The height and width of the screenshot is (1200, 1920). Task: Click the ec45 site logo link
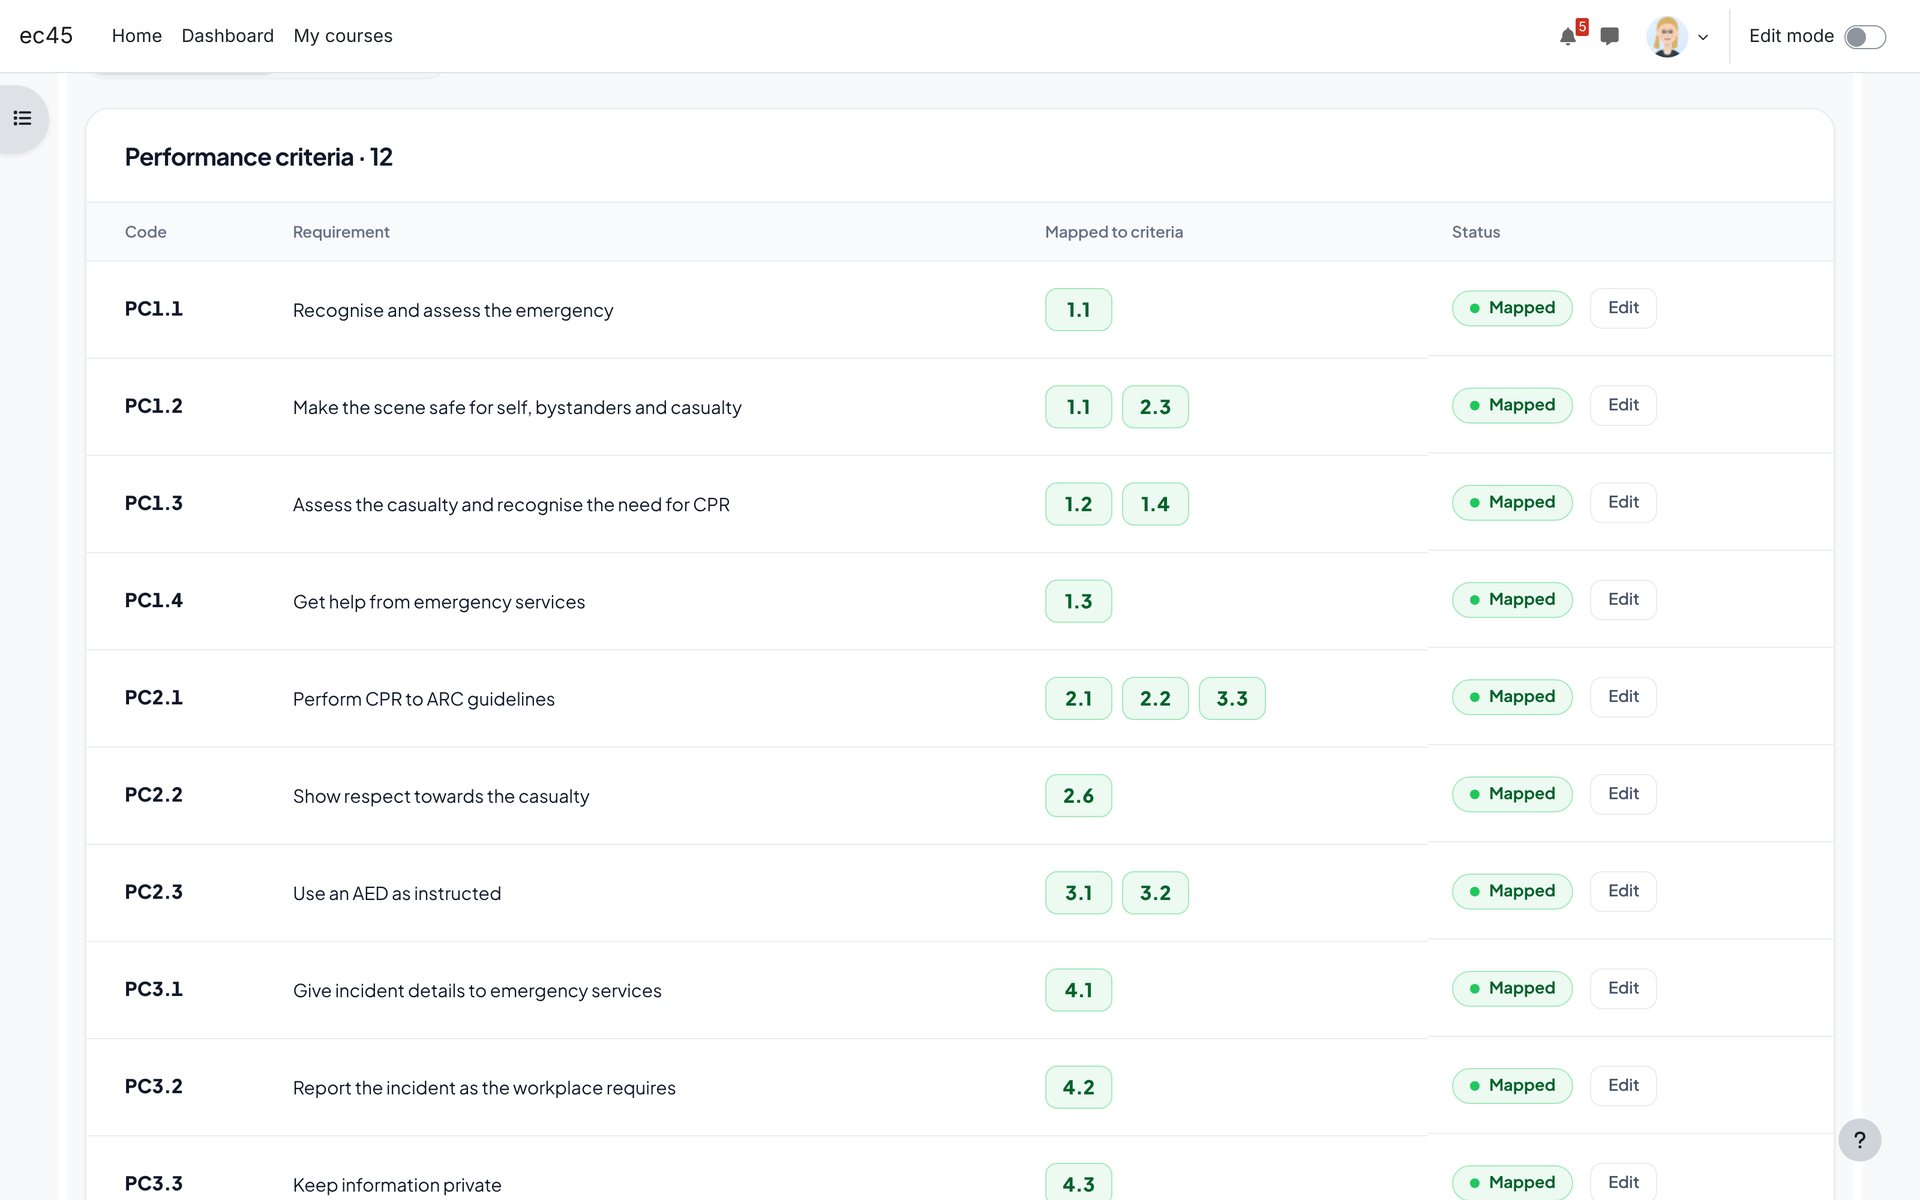(x=46, y=36)
